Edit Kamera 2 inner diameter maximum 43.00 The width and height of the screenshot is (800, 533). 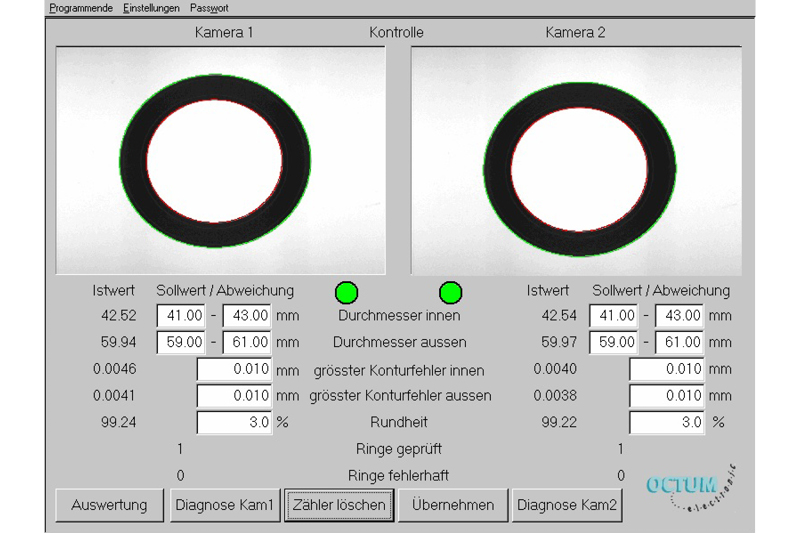point(680,316)
